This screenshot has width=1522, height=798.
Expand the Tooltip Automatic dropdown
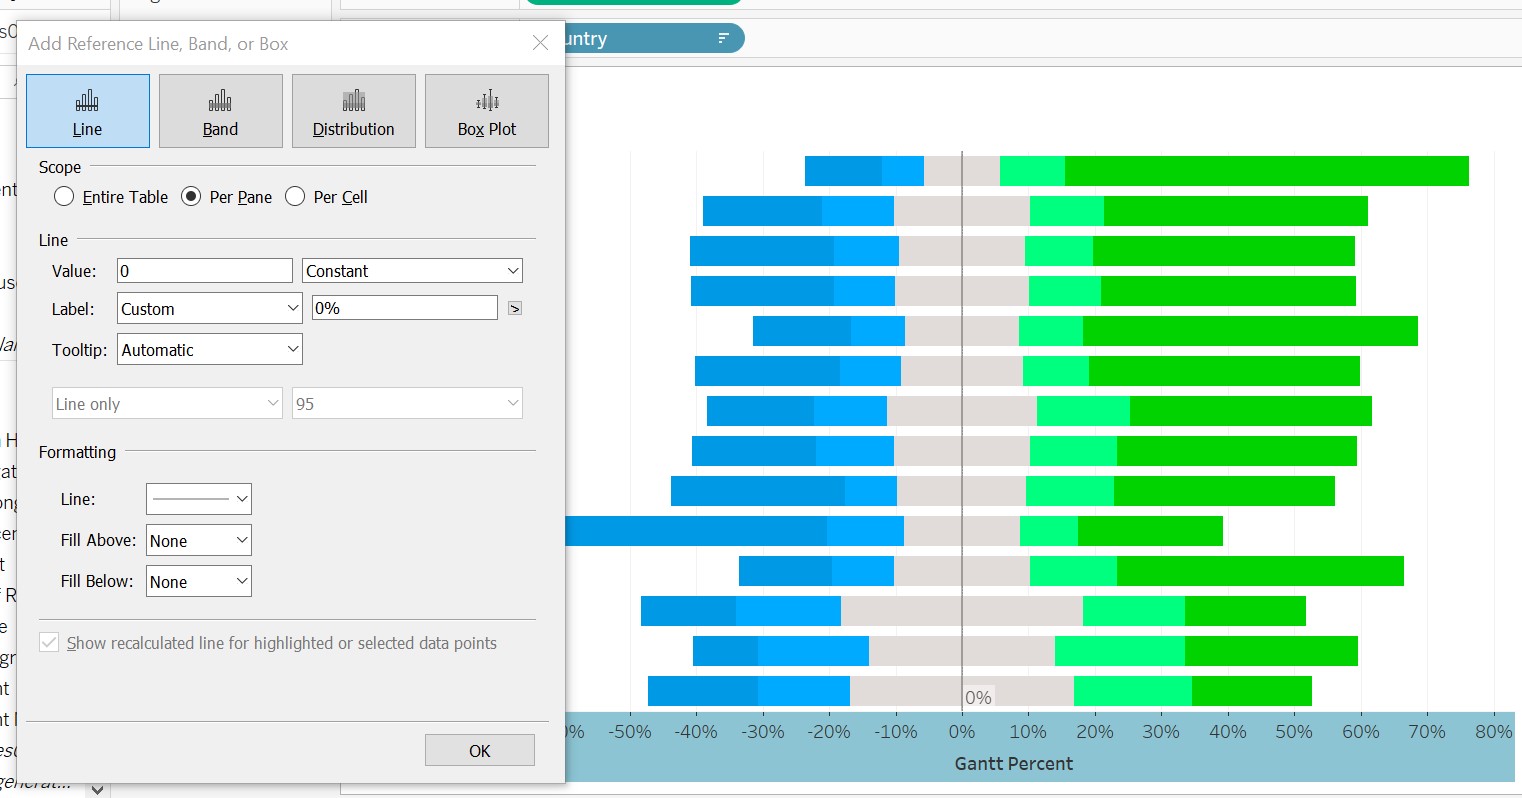[x=209, y=350]
